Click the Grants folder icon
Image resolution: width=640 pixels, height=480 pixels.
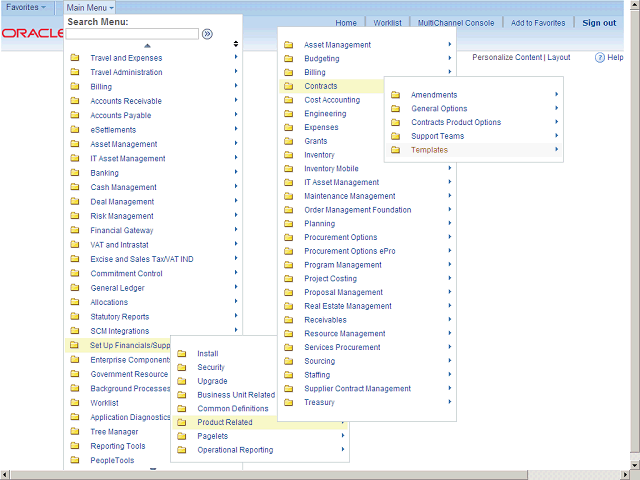tap(289, 141)
